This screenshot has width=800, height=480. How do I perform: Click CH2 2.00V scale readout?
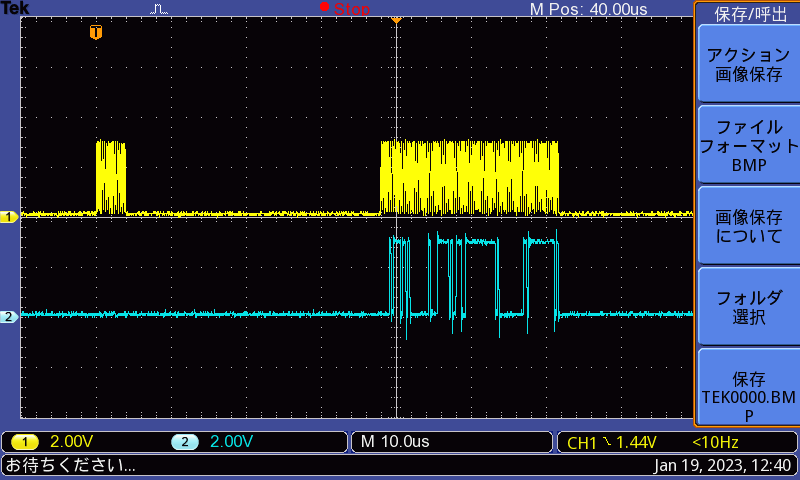point(231,441)
